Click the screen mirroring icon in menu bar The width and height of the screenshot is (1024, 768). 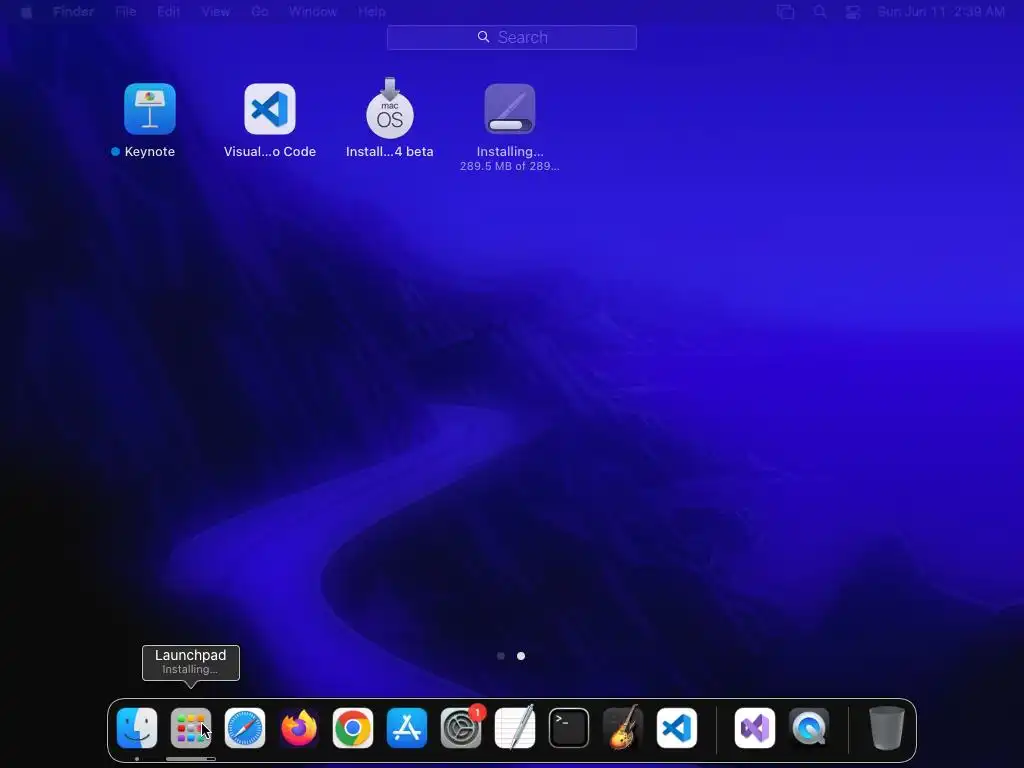(x=786, y=12)
